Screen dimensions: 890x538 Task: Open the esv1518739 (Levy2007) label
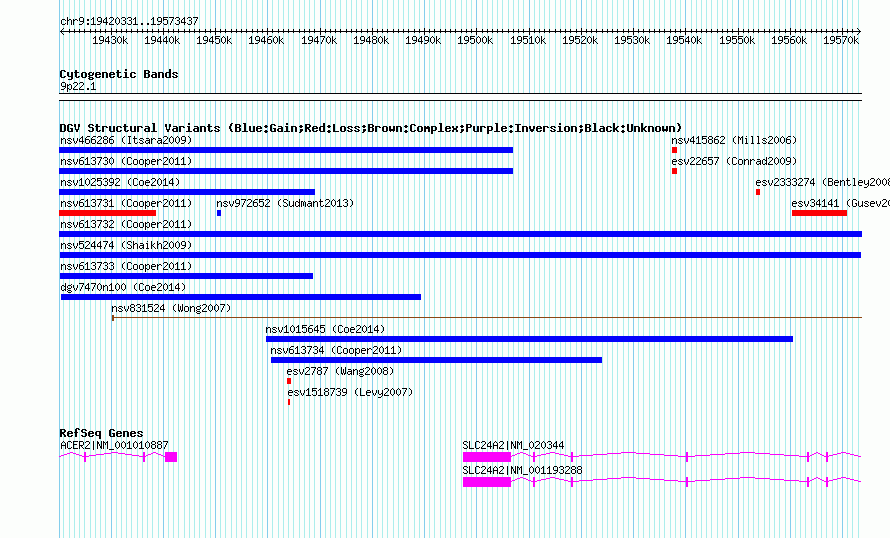350,392
